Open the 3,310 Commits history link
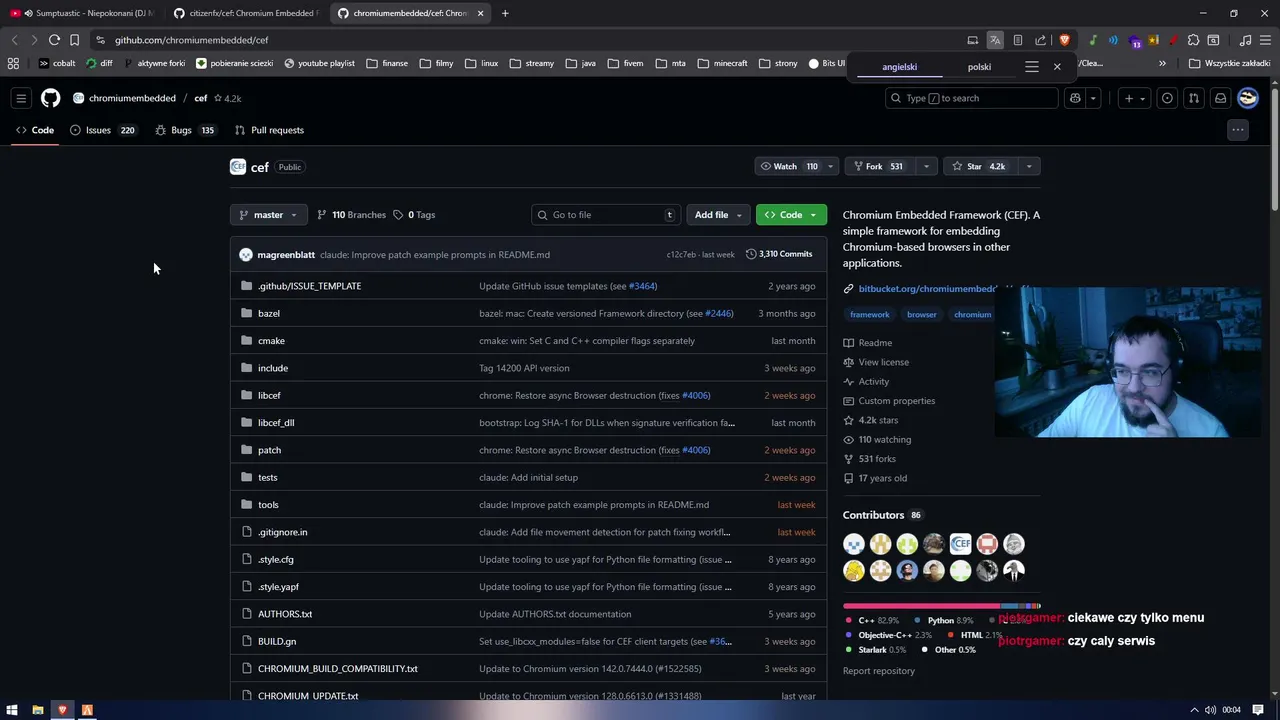Viewport: 1280px width, 720px height. point(779,254)
